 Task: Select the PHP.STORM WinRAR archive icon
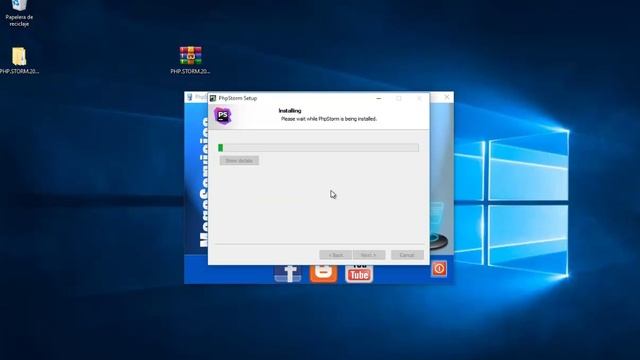[190, 60]
